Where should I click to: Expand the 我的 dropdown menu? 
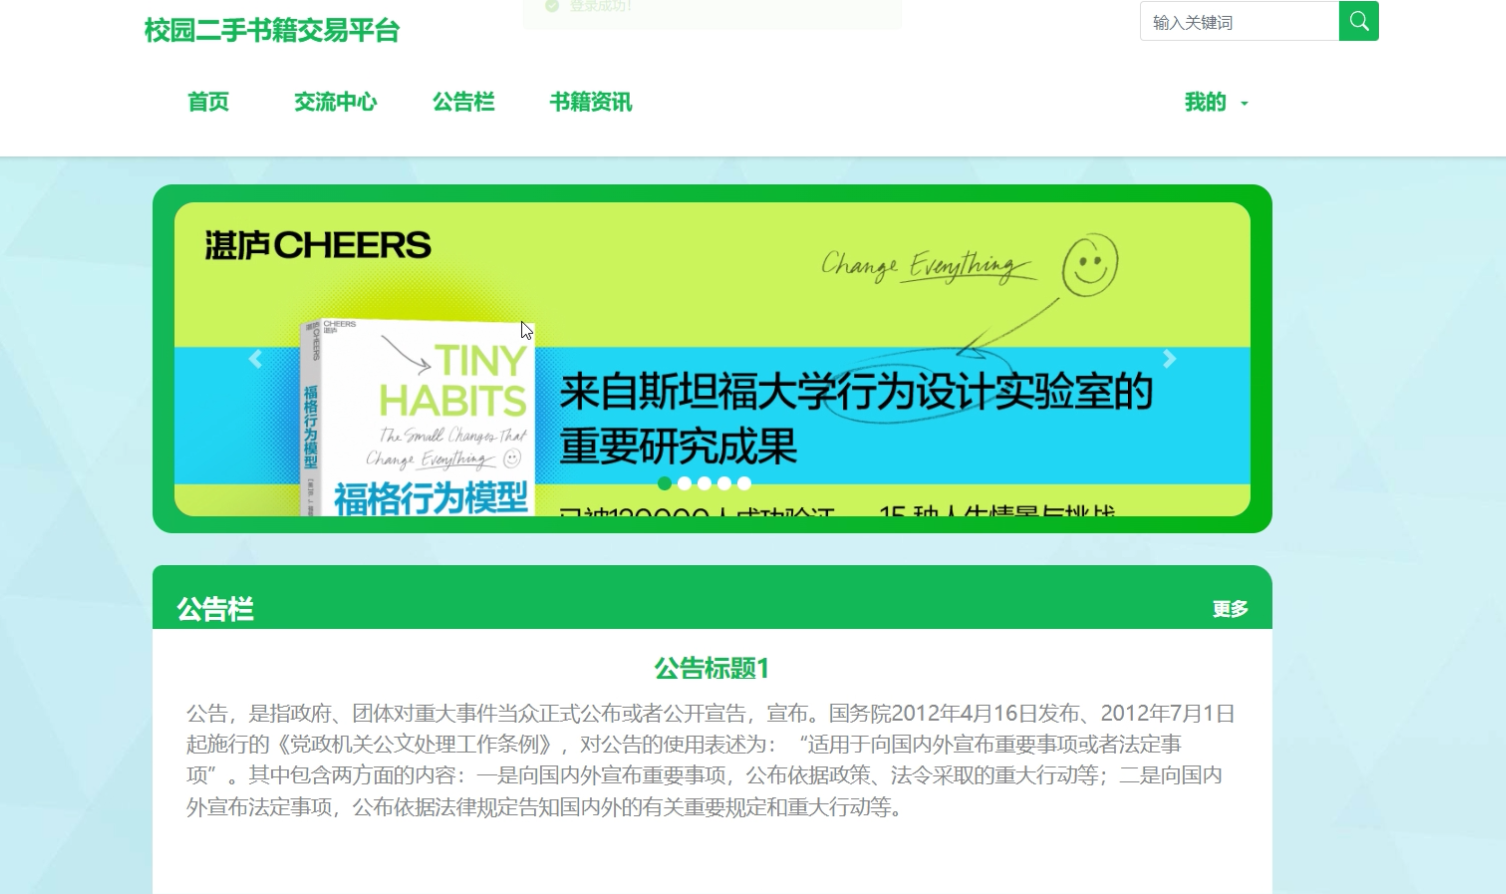click(1216, 102)
